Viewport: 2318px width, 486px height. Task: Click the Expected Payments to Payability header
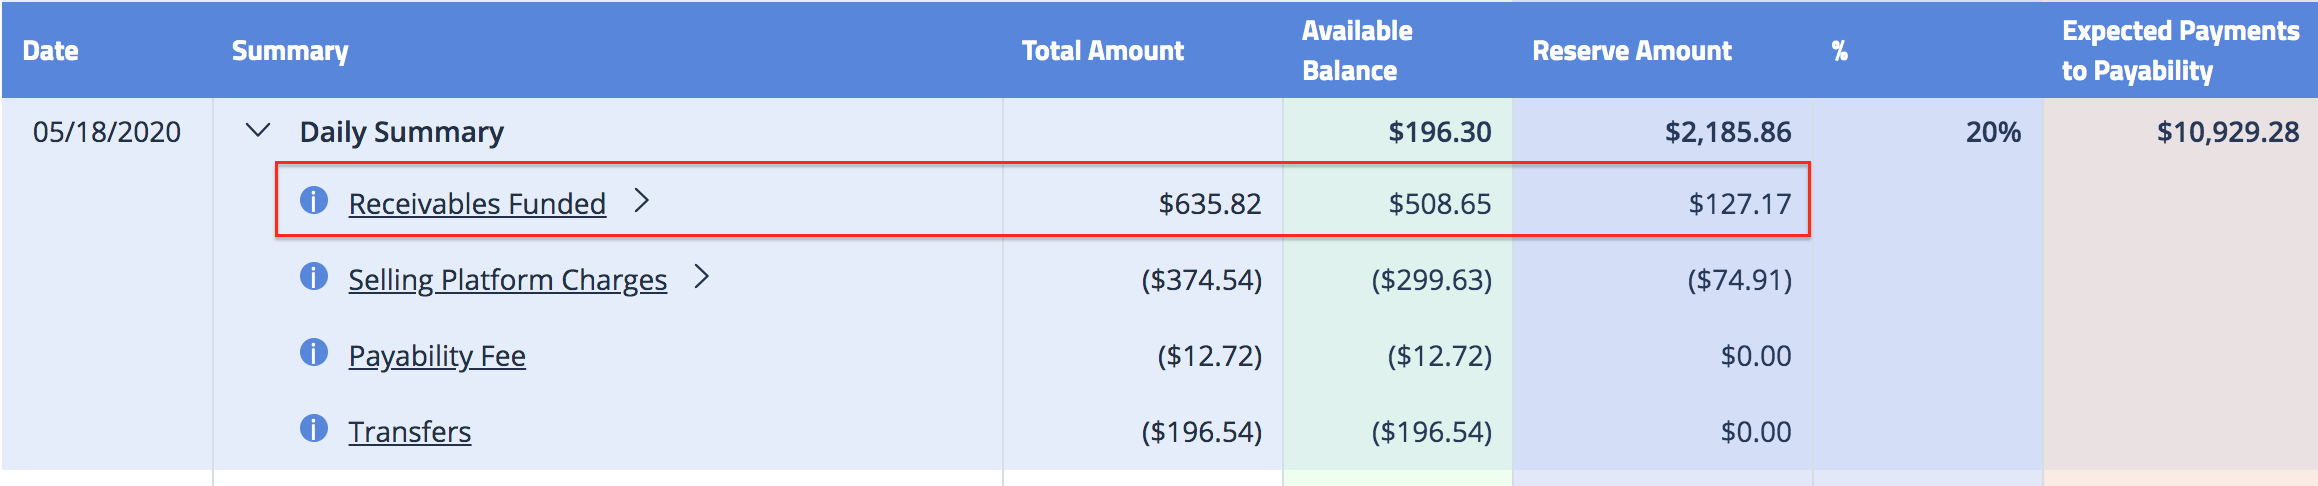click(x=2181, y=51)
